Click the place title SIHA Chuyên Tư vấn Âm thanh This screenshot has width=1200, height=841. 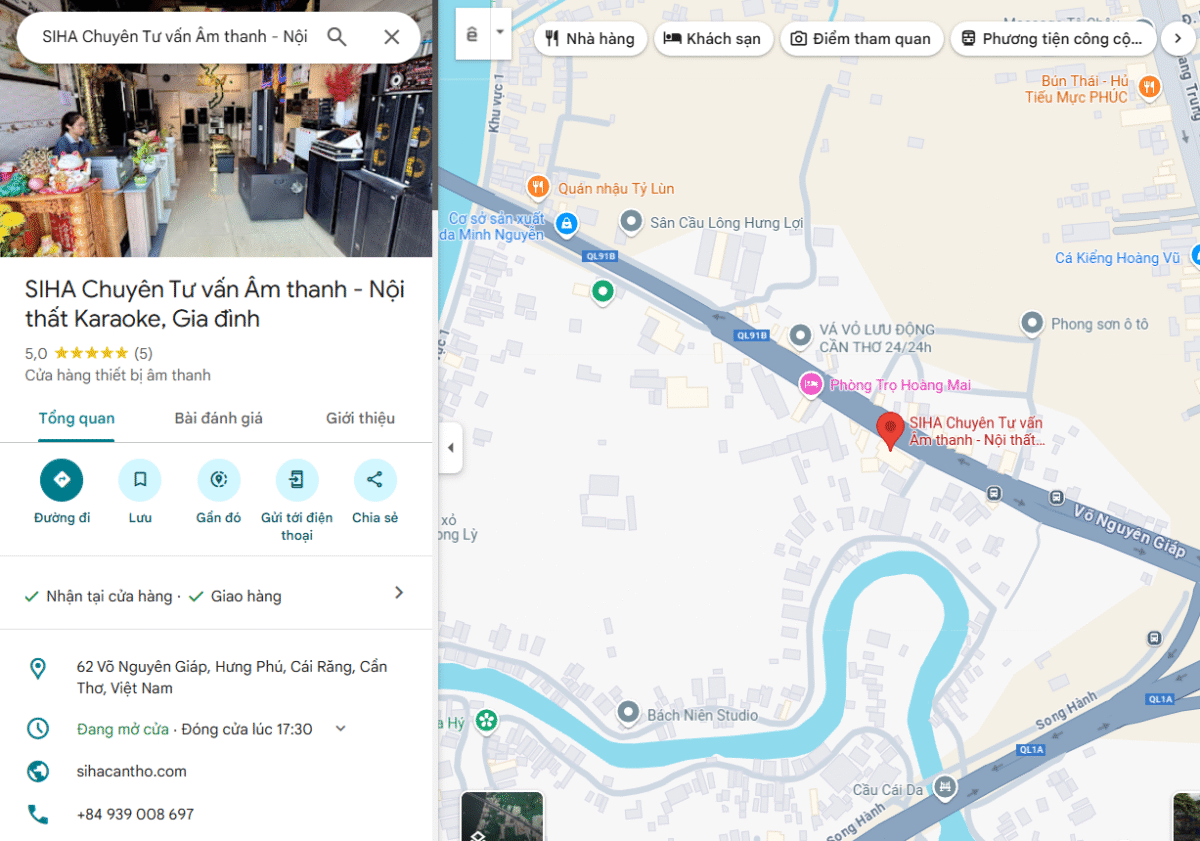(215, 304)
